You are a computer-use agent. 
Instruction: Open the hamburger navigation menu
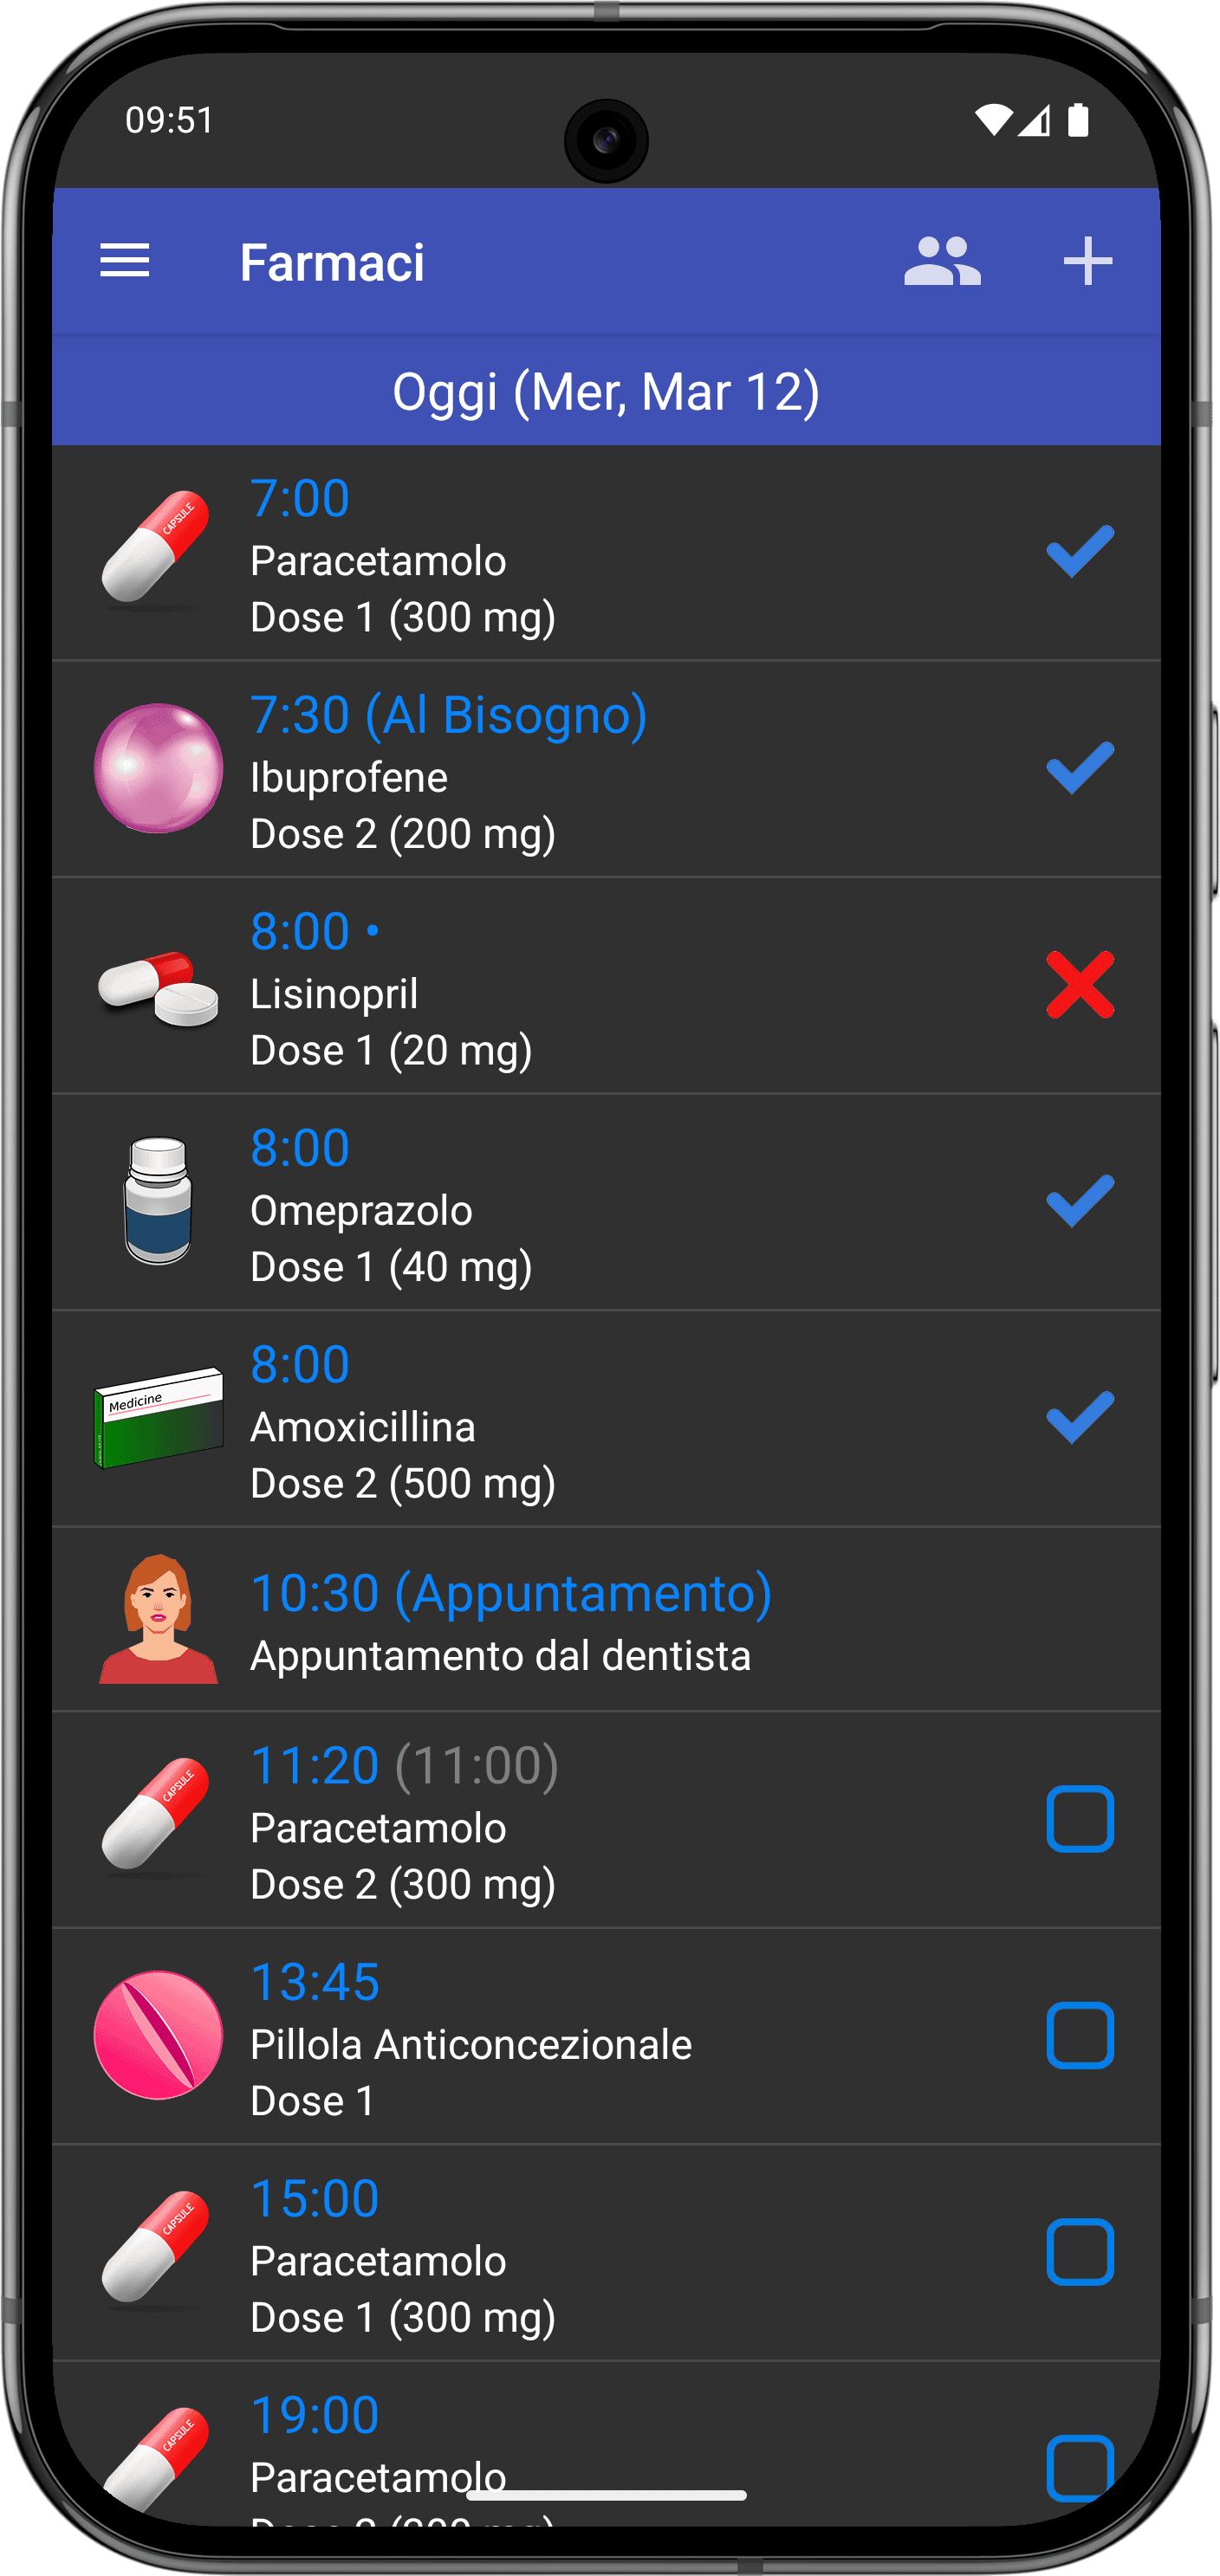coord(125,261)
